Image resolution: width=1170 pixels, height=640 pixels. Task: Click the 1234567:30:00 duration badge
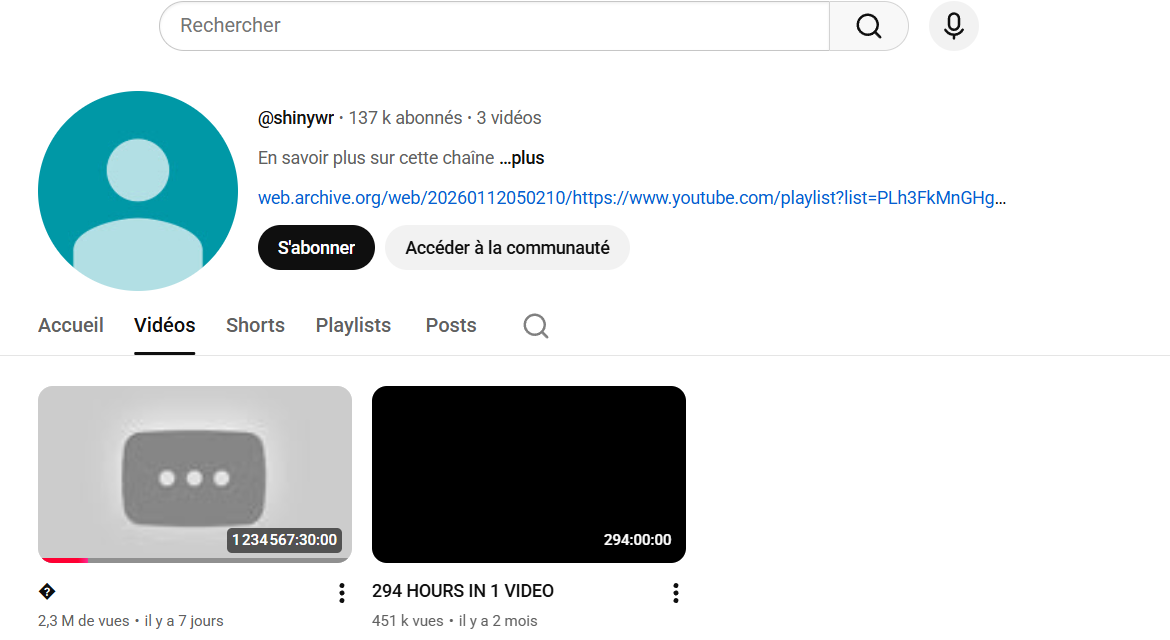coord(284,539)
